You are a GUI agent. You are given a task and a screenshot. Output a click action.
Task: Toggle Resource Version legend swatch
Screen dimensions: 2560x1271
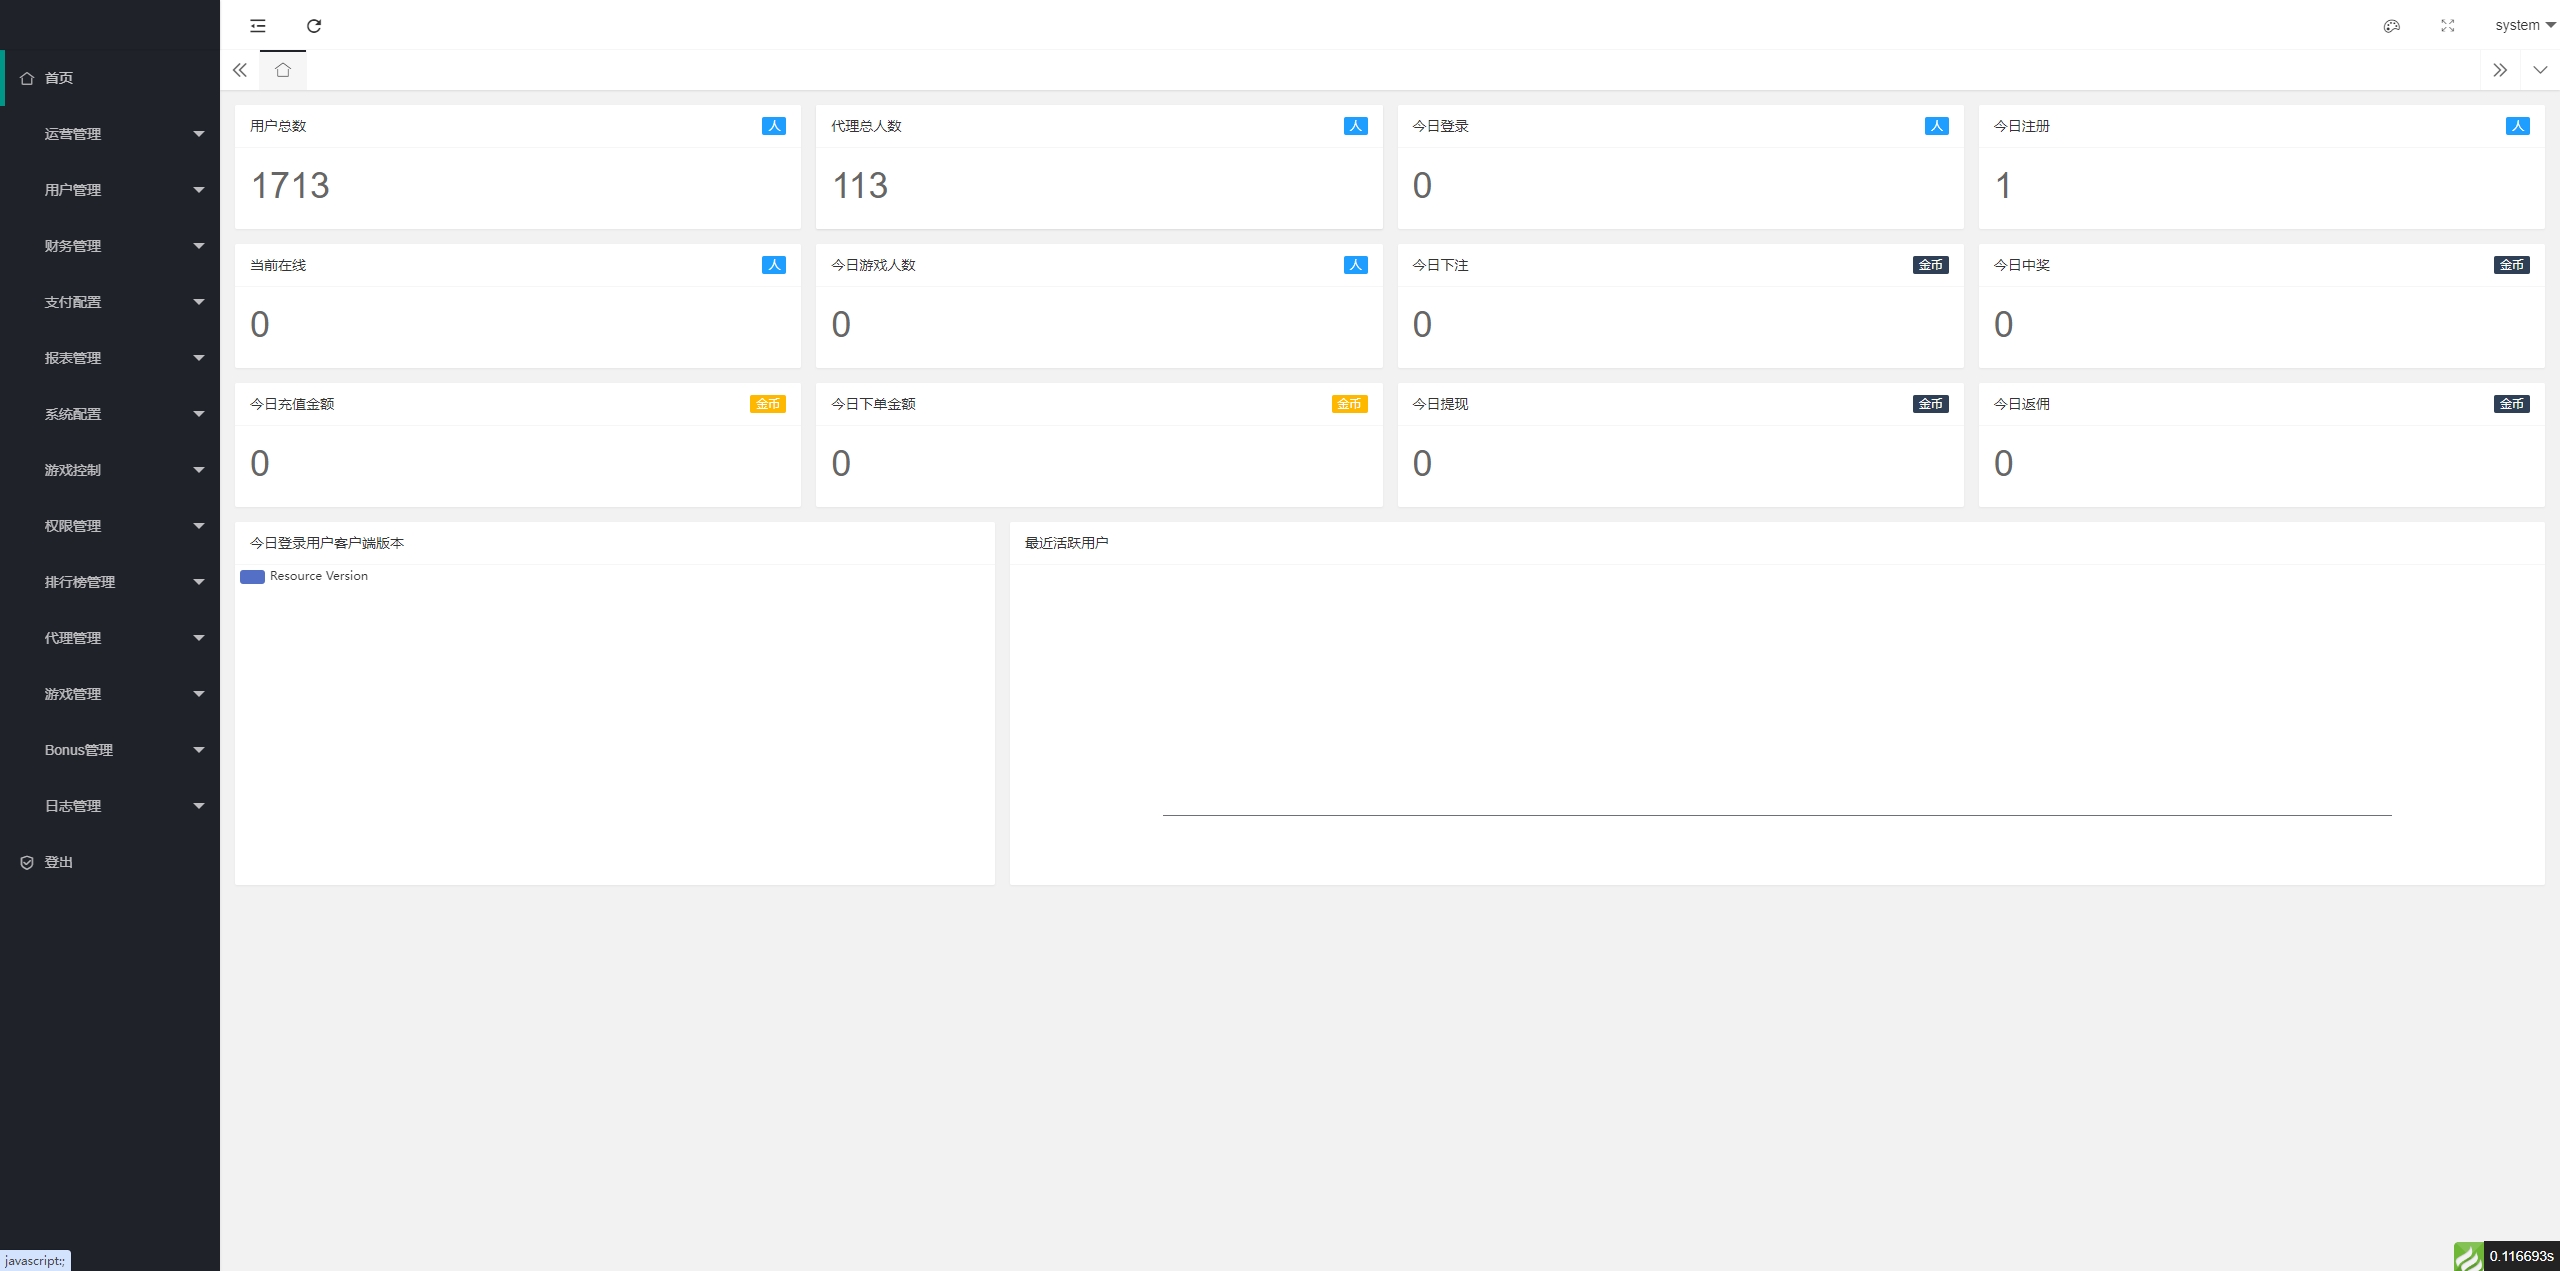coord(252,576)
